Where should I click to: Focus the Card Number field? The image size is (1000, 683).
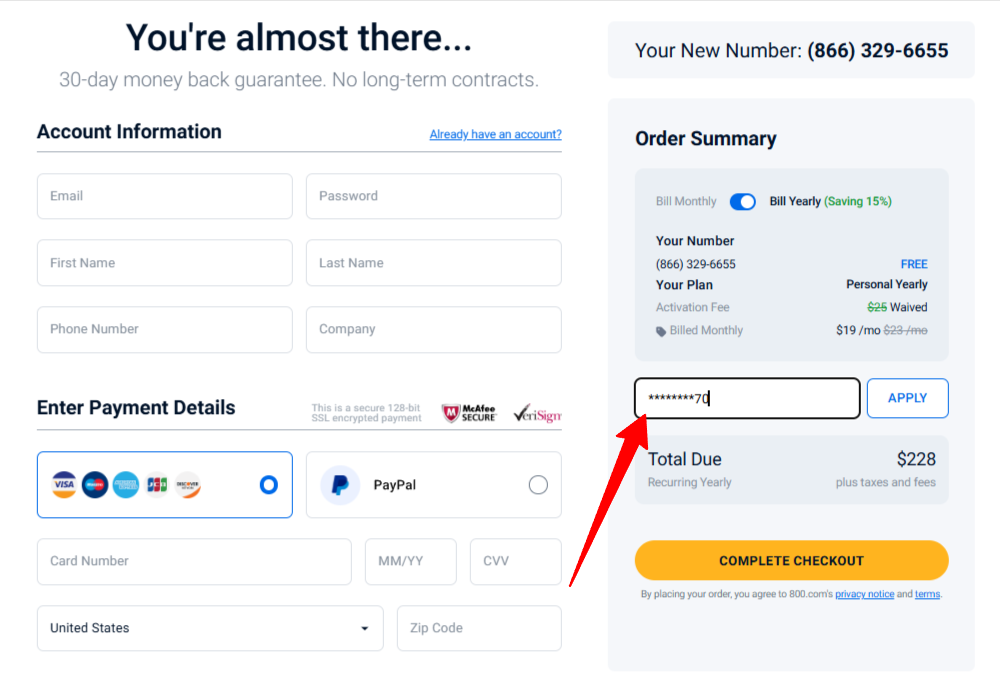click(x=195, y=561)
